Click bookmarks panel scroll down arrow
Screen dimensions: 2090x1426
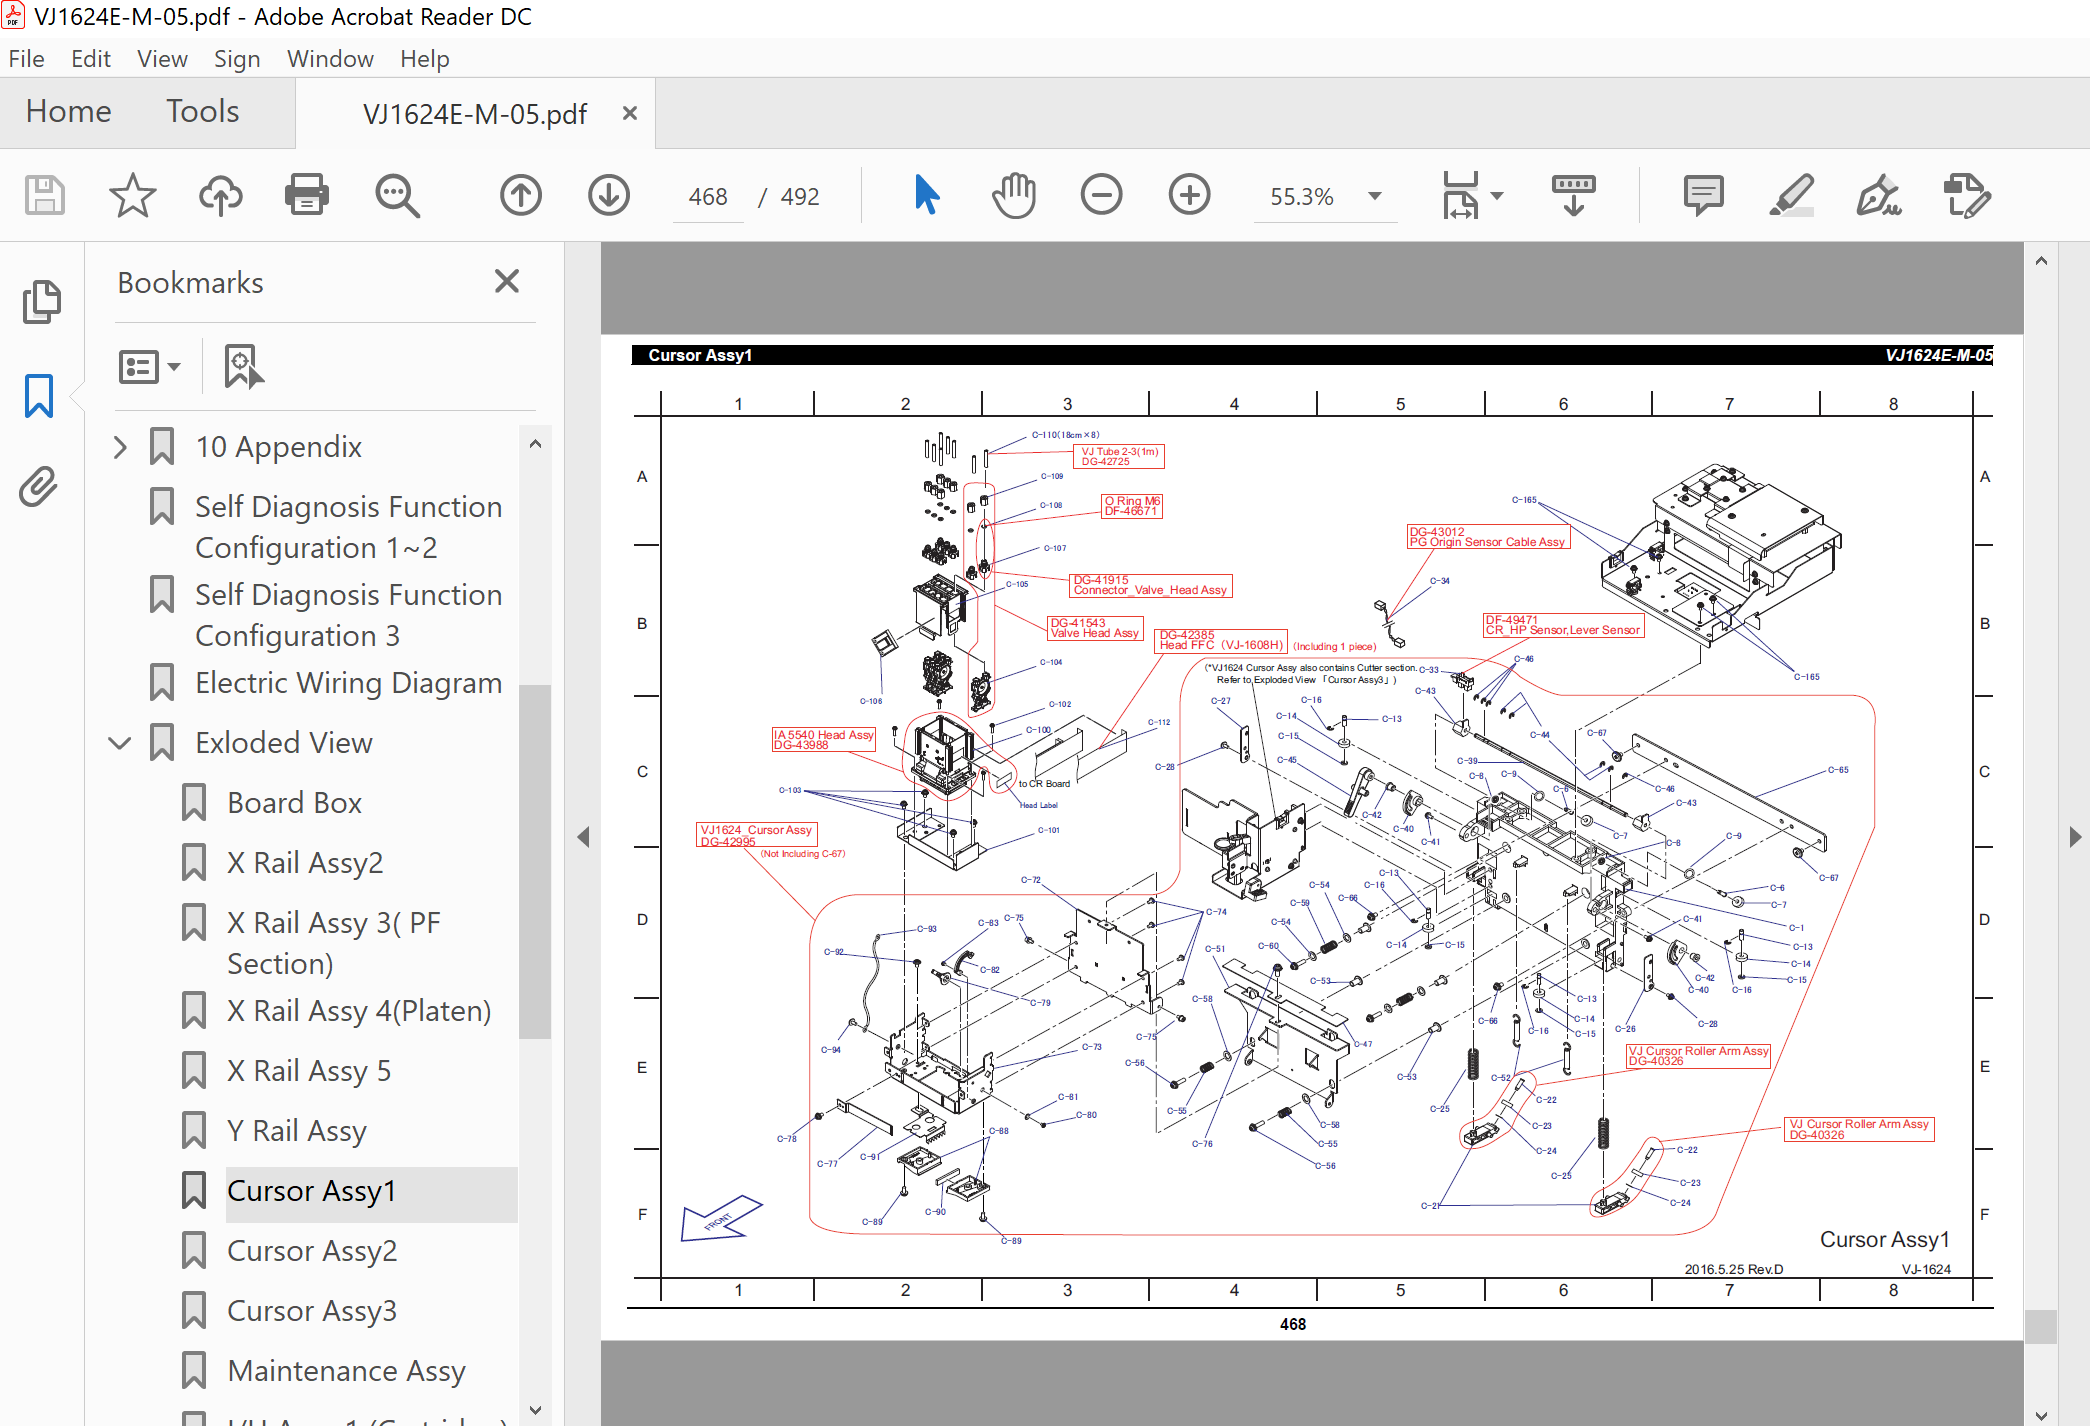pos(535,1410)
